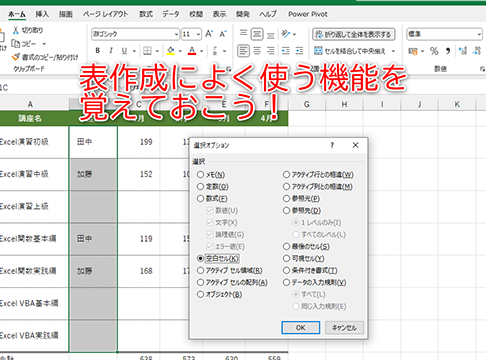Image resolution: width=486 pixels, height=360 pixels.
Task: Click the red font color button
Action: [x=192, y=51]
